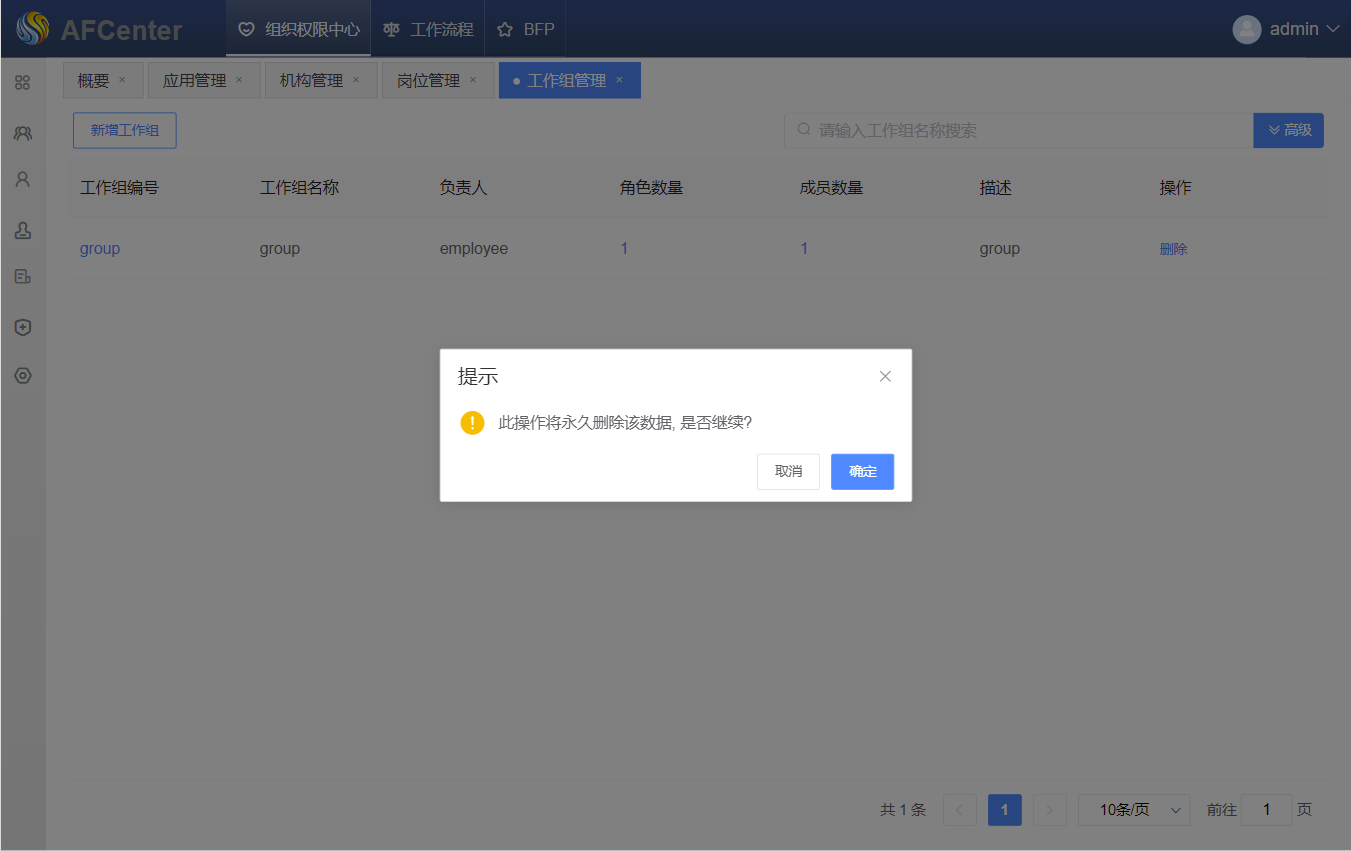The height and width of the screenshot is (851, 1351).
Task: Close the 提示 dialog with the X icon
Action: pyautogui.click(x=885, y=377)
